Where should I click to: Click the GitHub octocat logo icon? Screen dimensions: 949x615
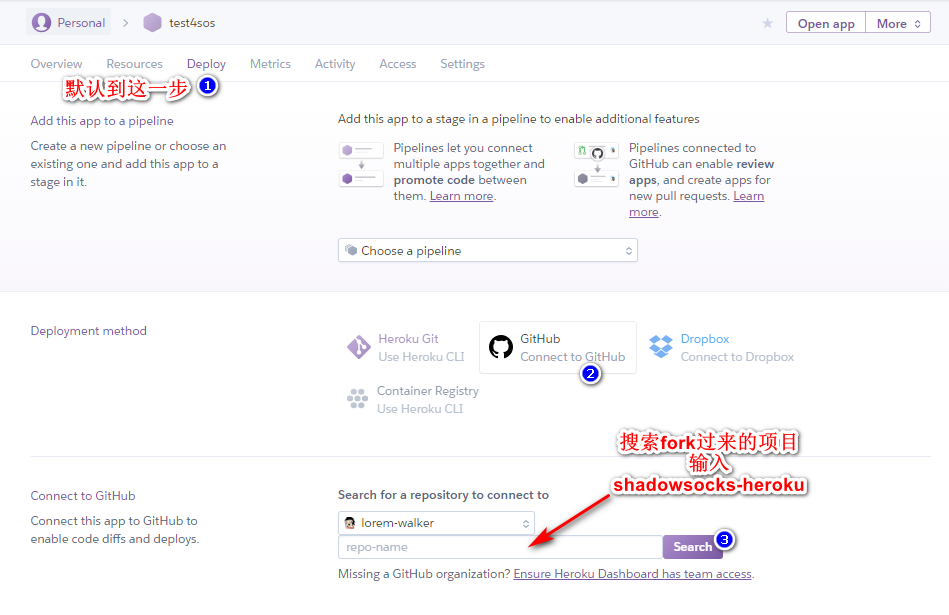tap(501, 347)
